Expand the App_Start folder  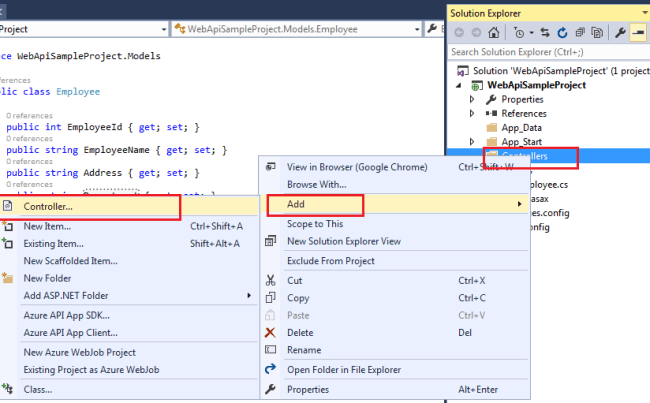click(x=472, y=142)
